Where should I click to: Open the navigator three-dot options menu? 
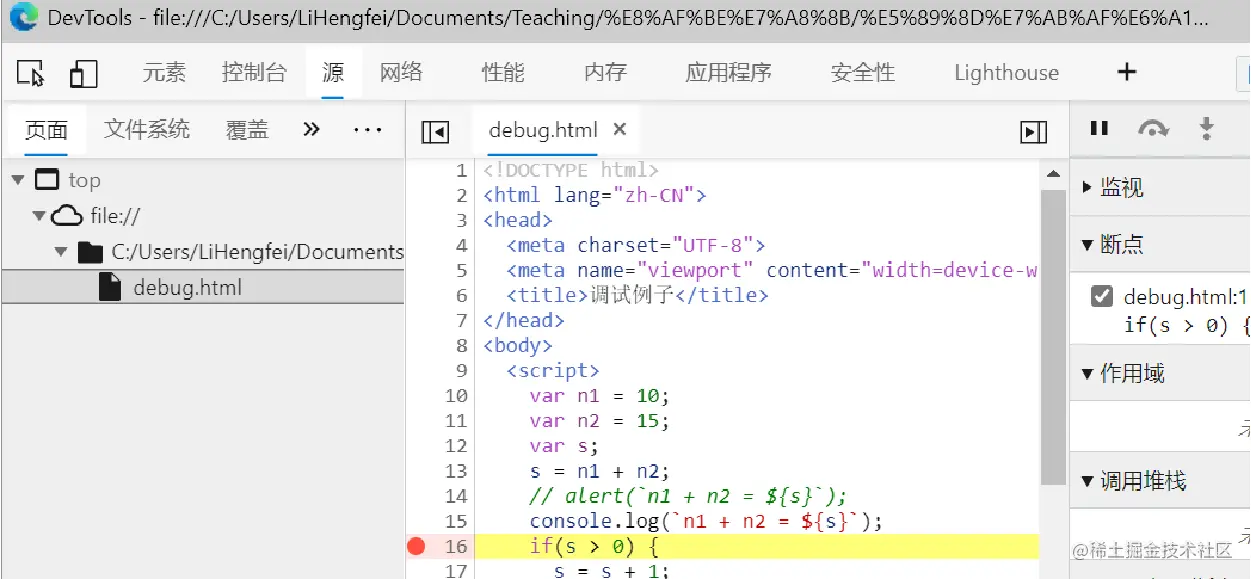coord(367,130)
